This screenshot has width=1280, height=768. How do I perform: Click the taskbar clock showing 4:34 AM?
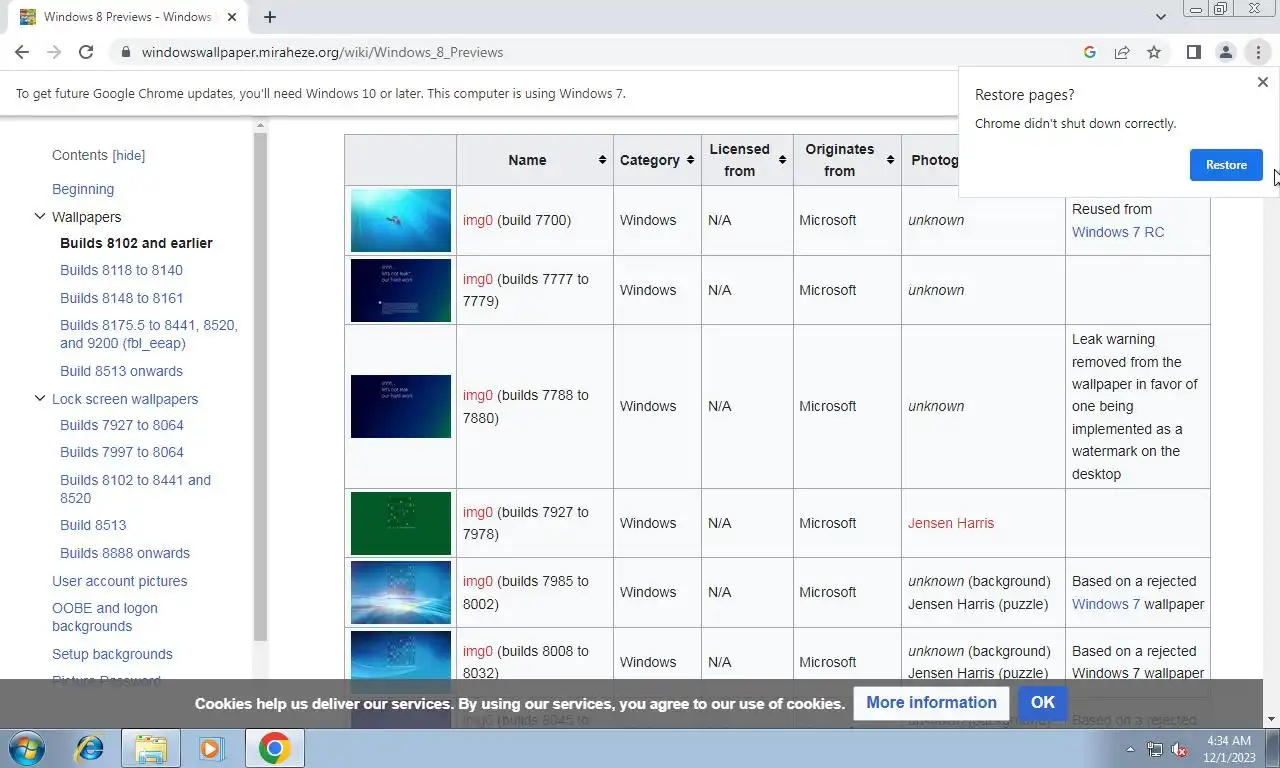1229,749
